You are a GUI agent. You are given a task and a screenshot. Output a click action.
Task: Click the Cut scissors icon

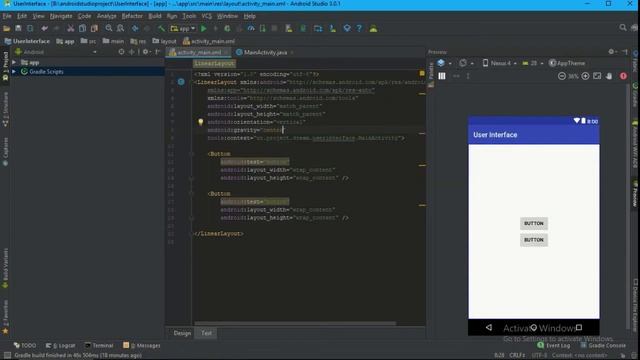pyautogui.click(x=71, y=29)
